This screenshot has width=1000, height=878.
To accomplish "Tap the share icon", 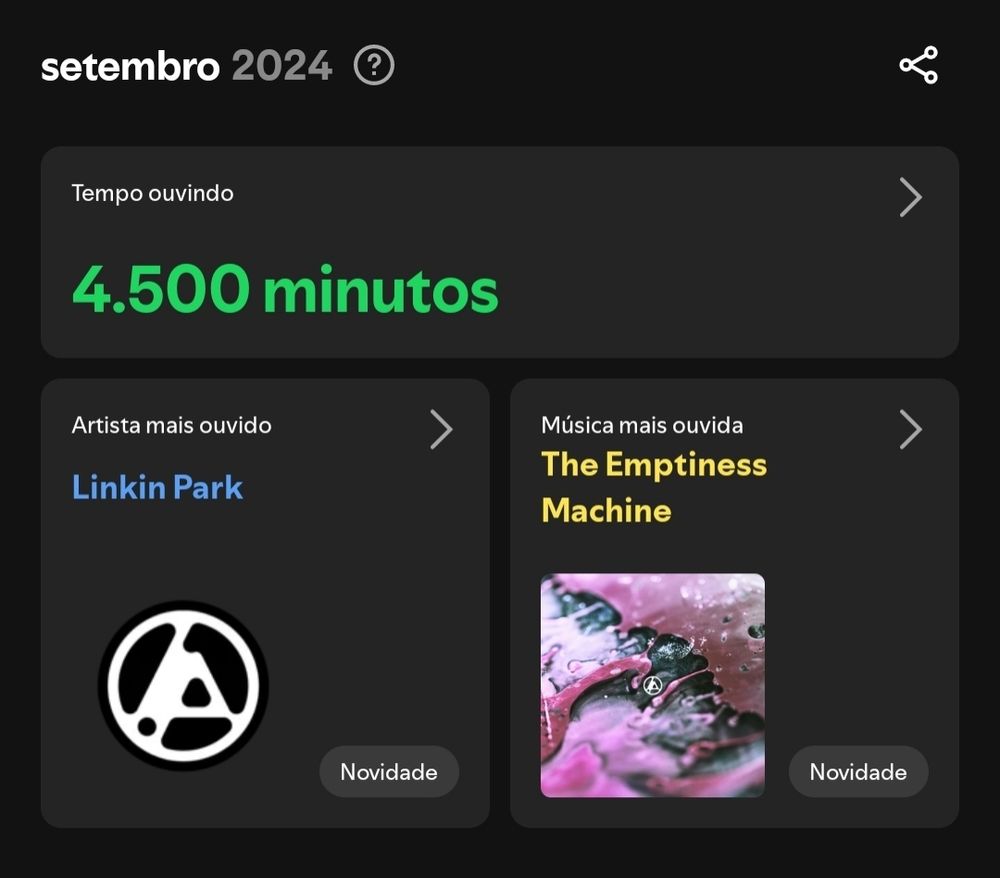I will (x=918, y=65).
